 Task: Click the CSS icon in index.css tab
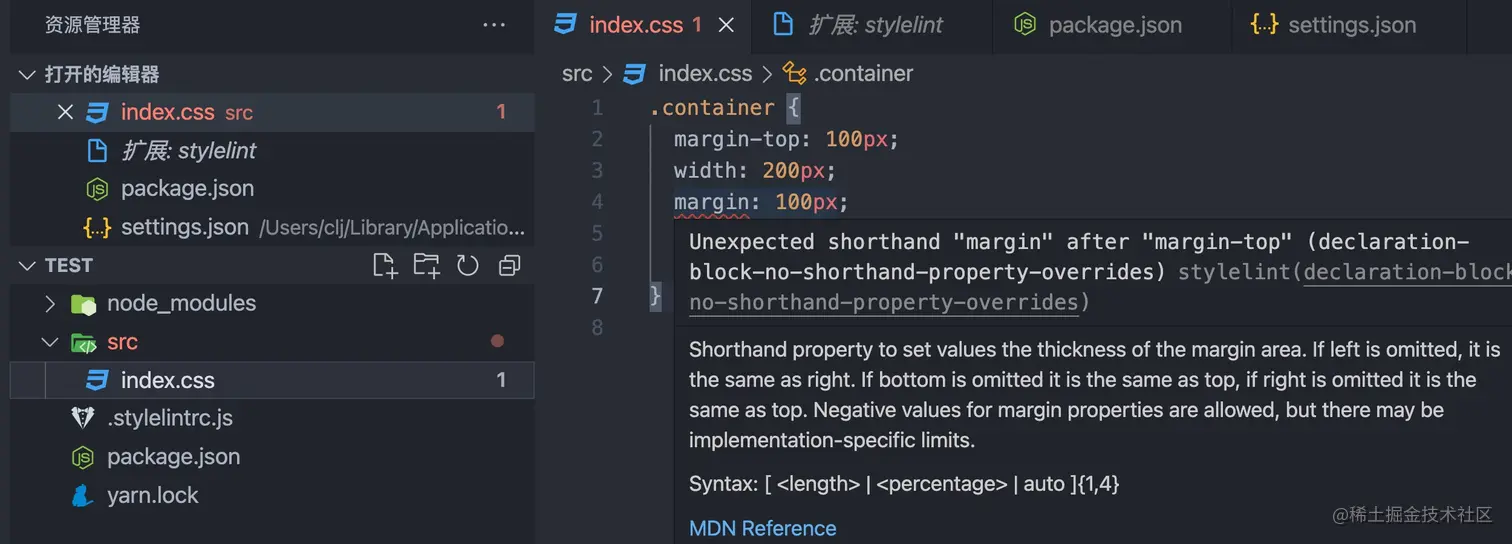coord(565,25)
